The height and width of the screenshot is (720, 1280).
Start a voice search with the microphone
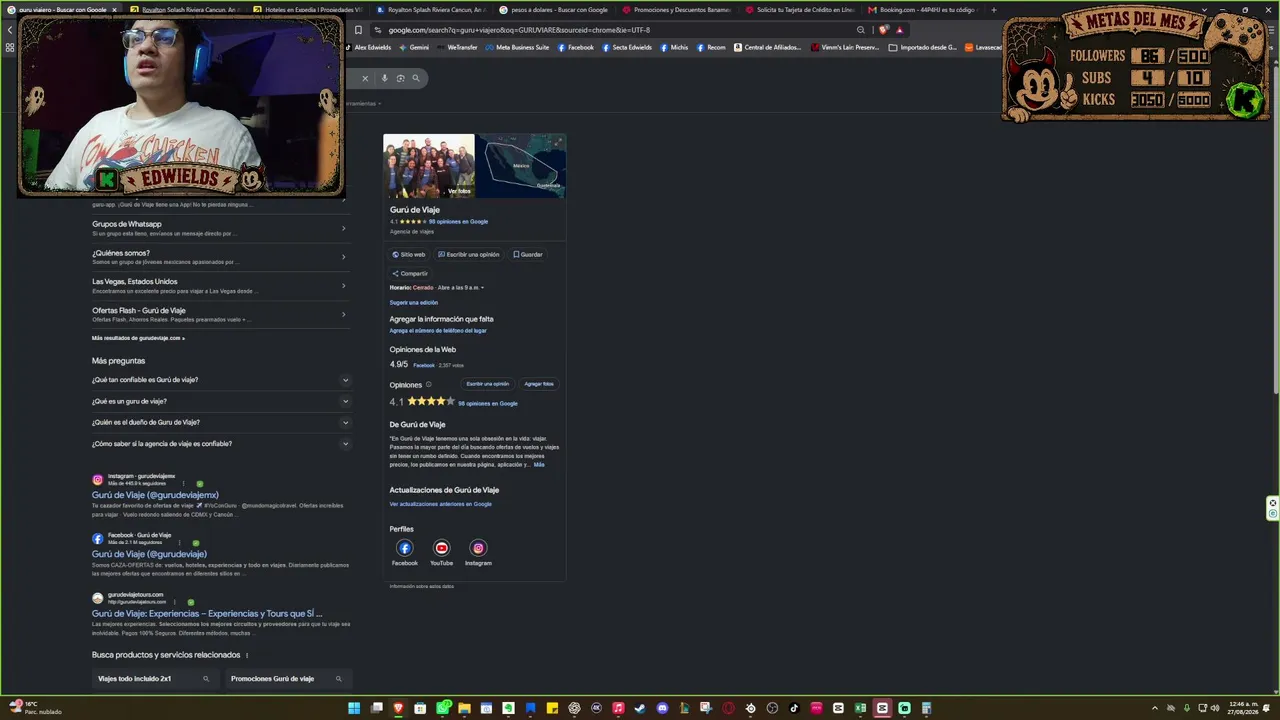384,78
